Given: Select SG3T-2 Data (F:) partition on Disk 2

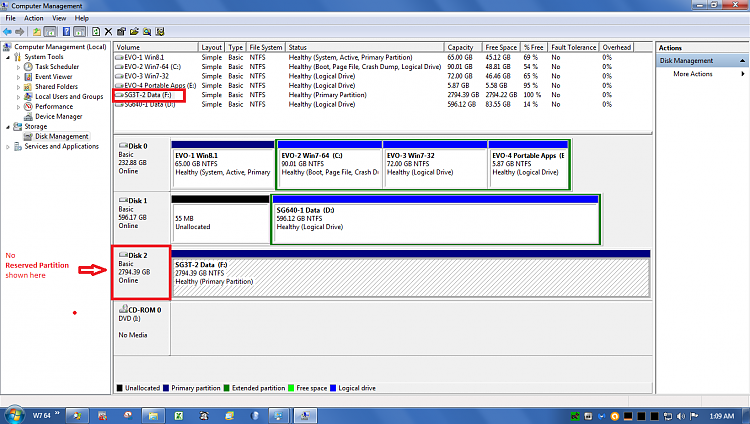Looking at the screenshot, I should tap(410, 273).
